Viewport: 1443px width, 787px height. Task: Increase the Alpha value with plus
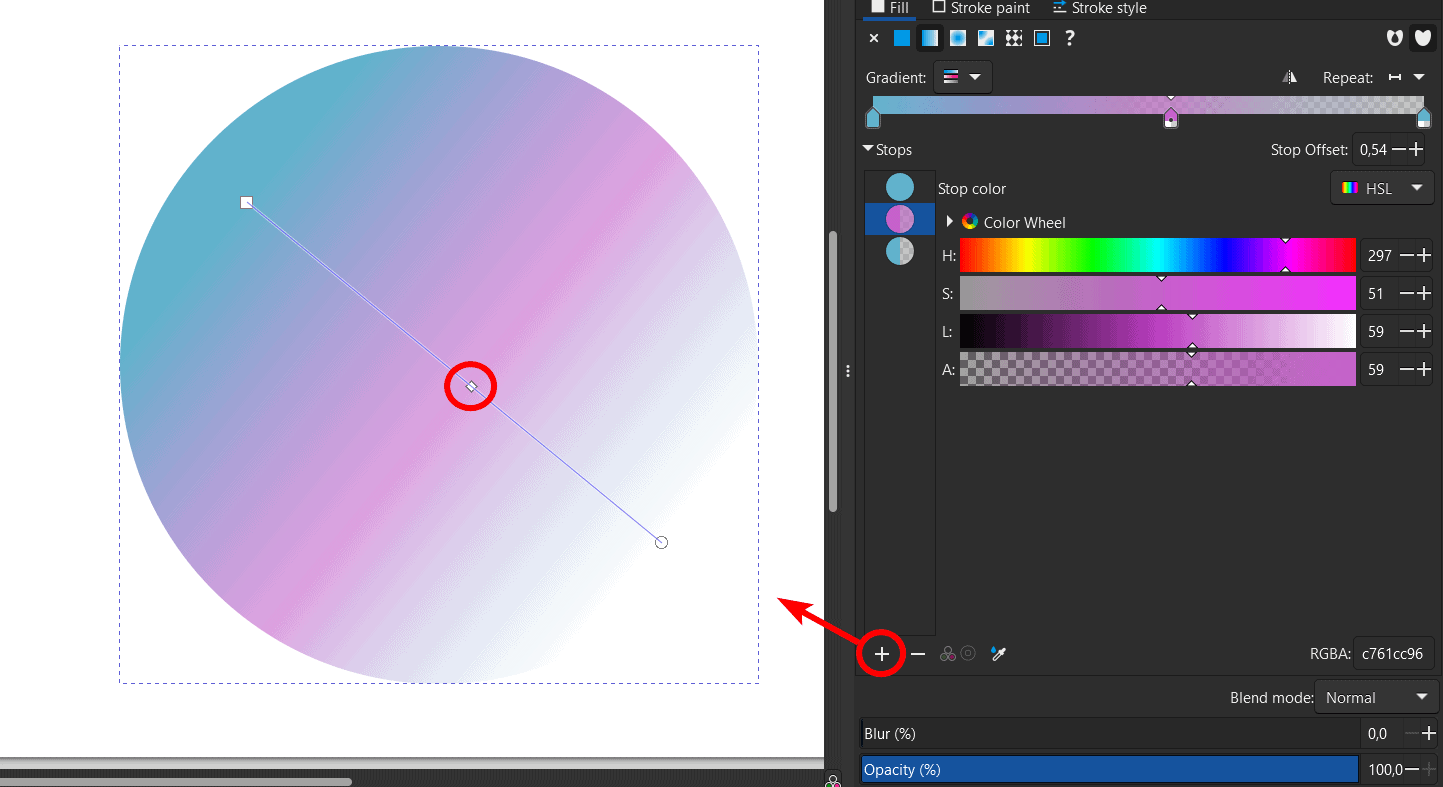[x=1423, y=369]
